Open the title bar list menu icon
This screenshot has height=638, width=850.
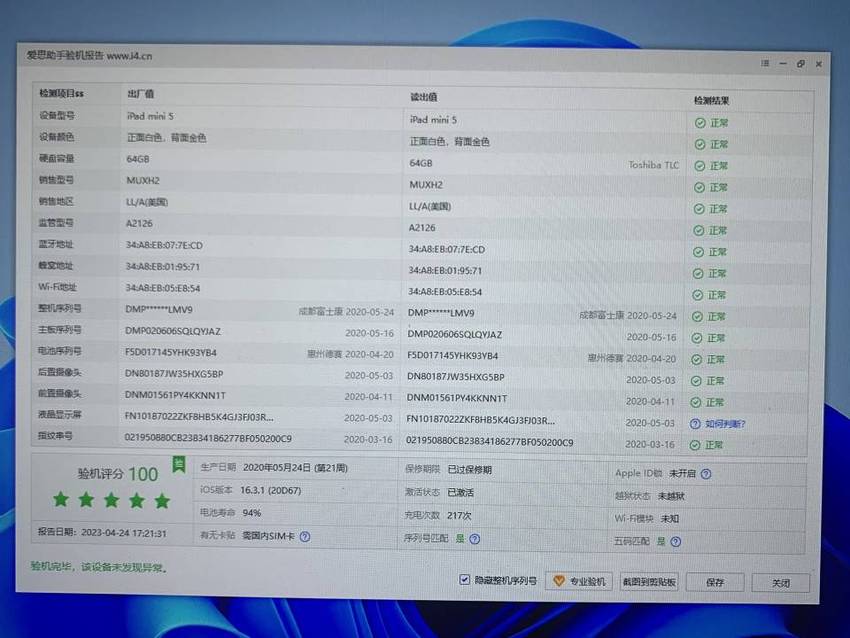(x=765, y=63)
